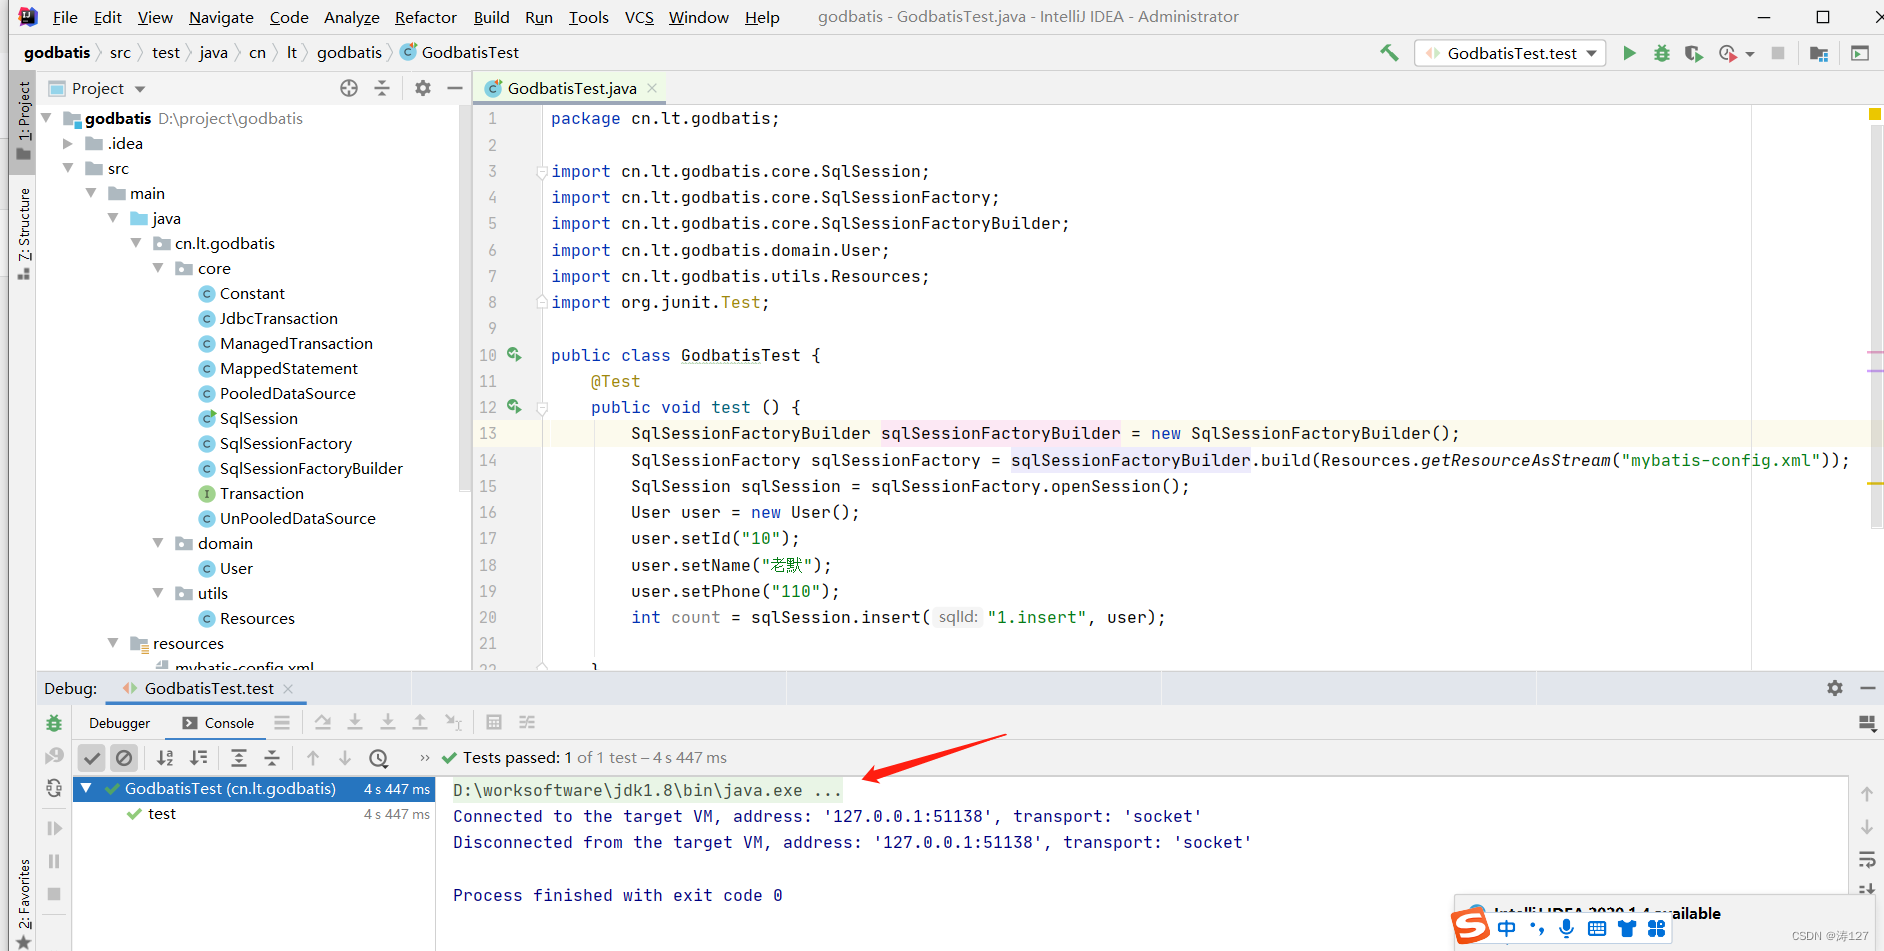Click Step Out icon in debugger toolbar
This screenshot has width=1884, height=951.
tap(420, 722)
